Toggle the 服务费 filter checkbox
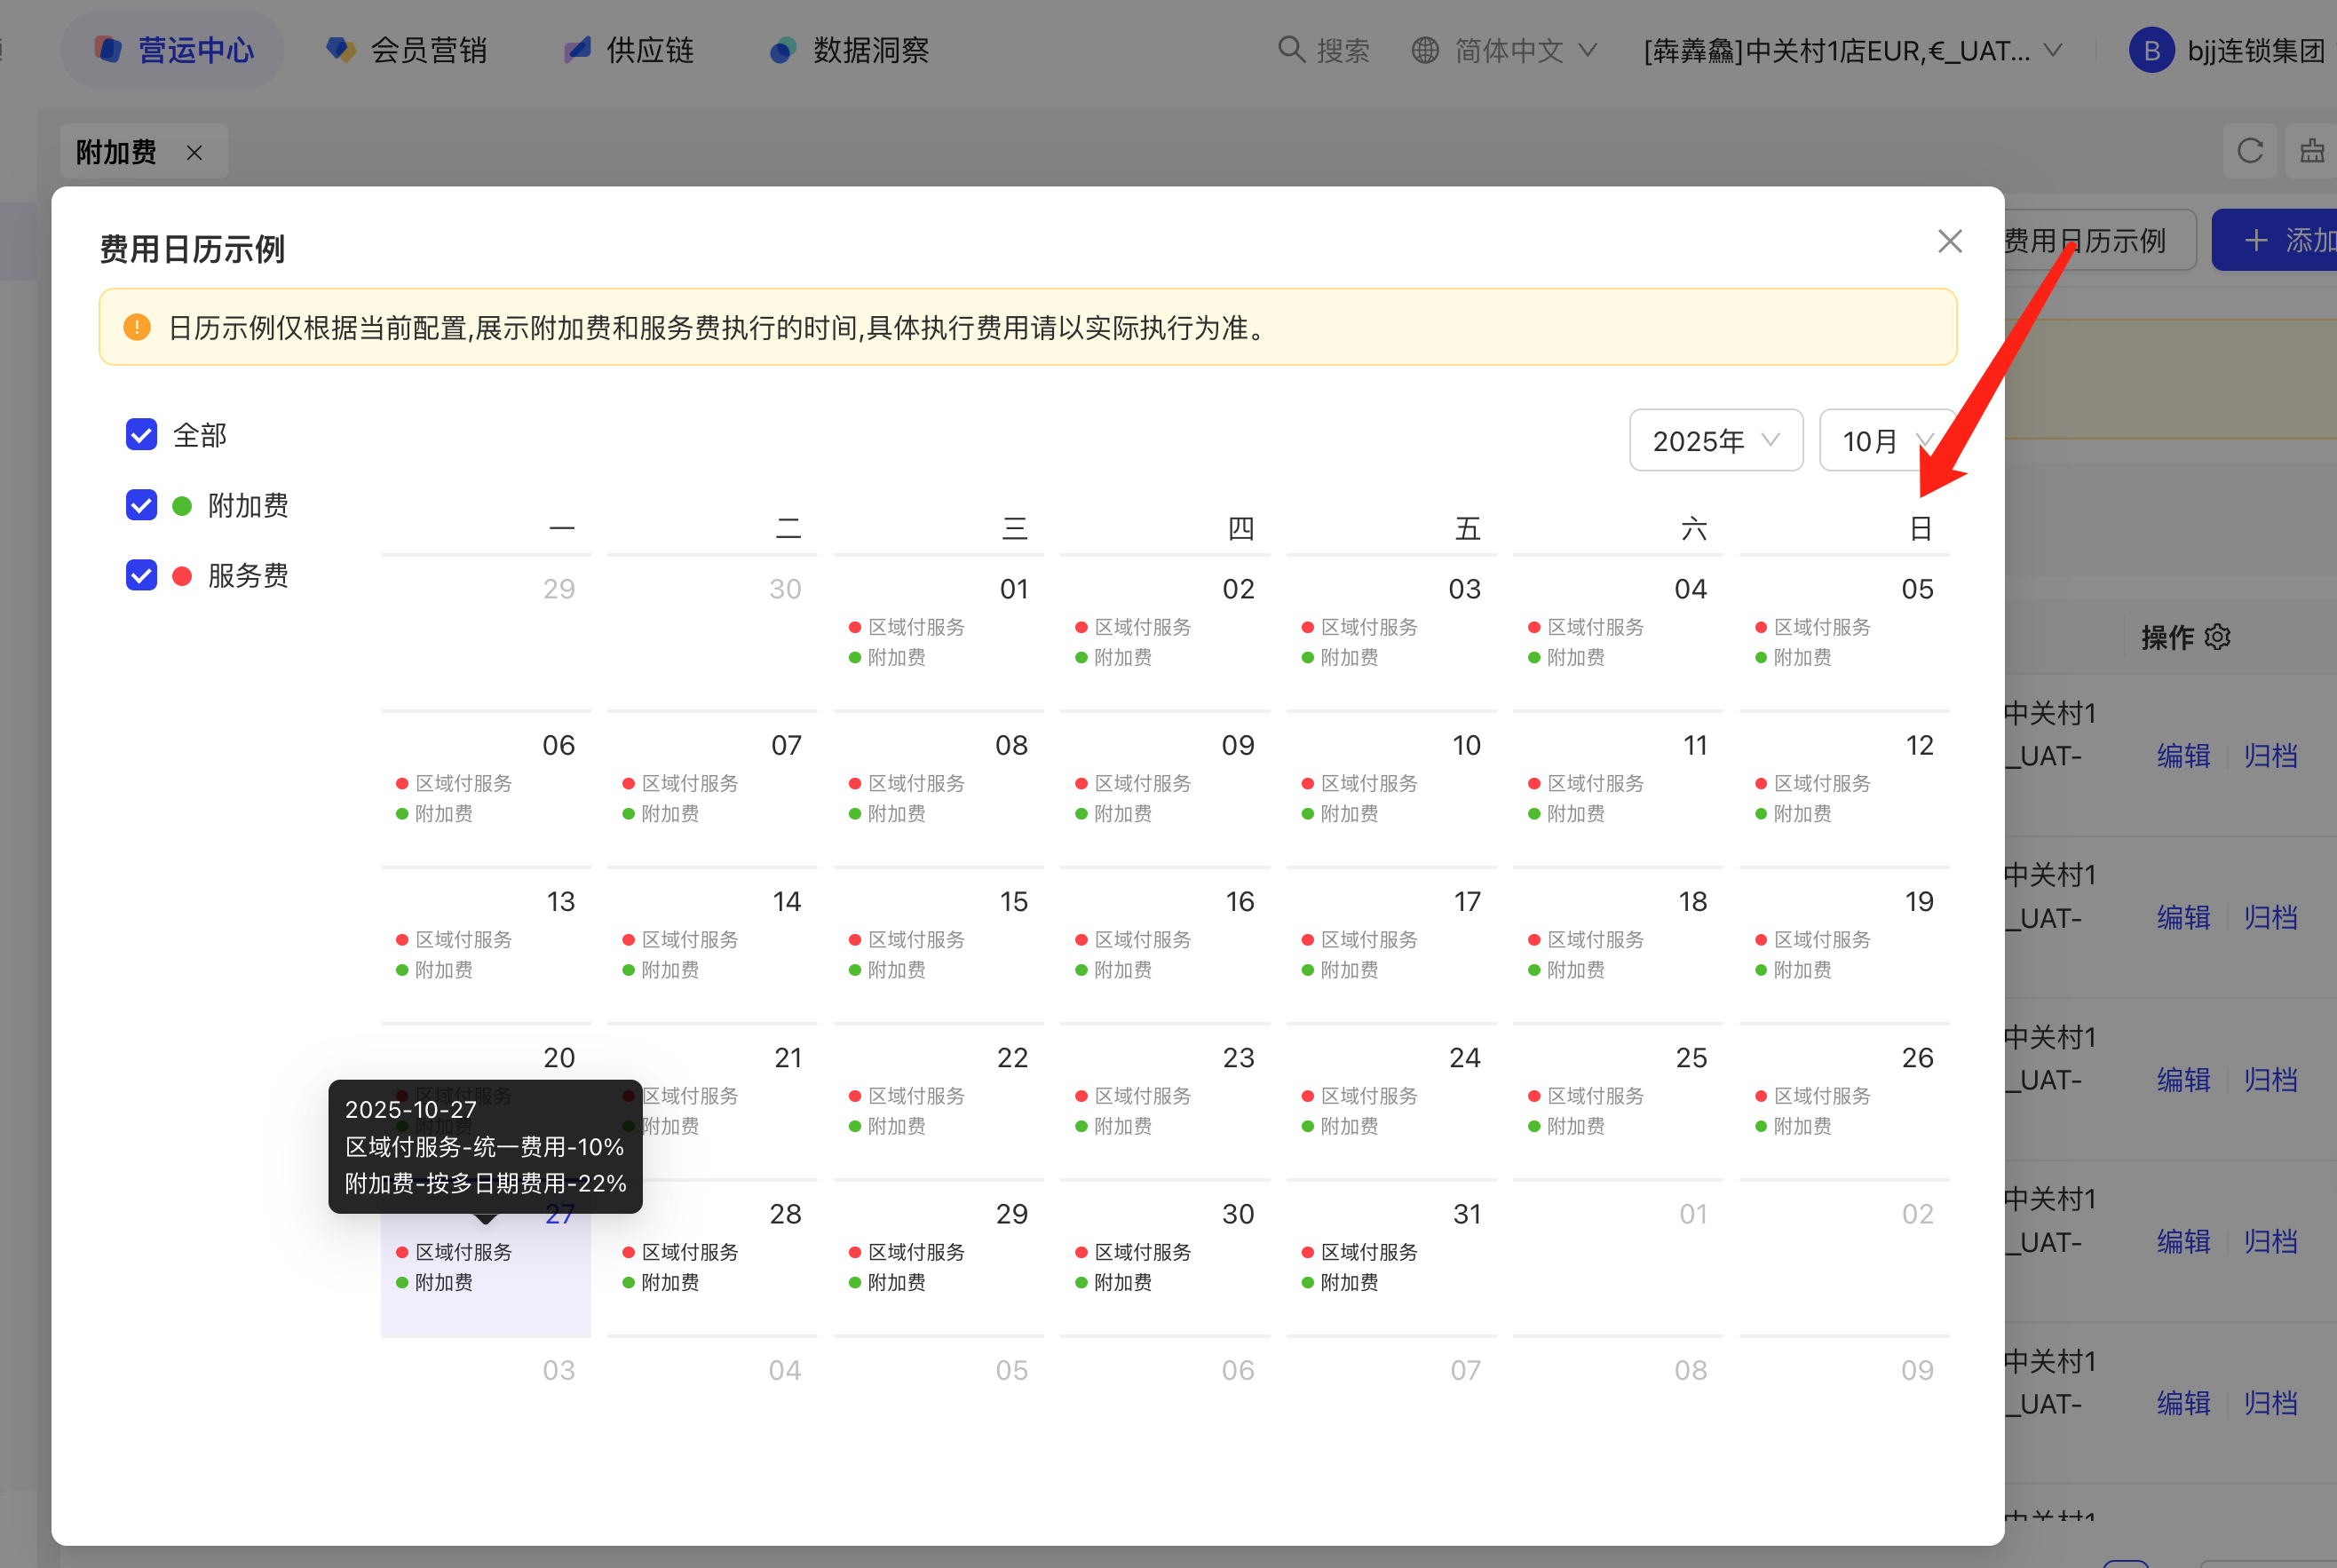 click(x=141, y=575)
